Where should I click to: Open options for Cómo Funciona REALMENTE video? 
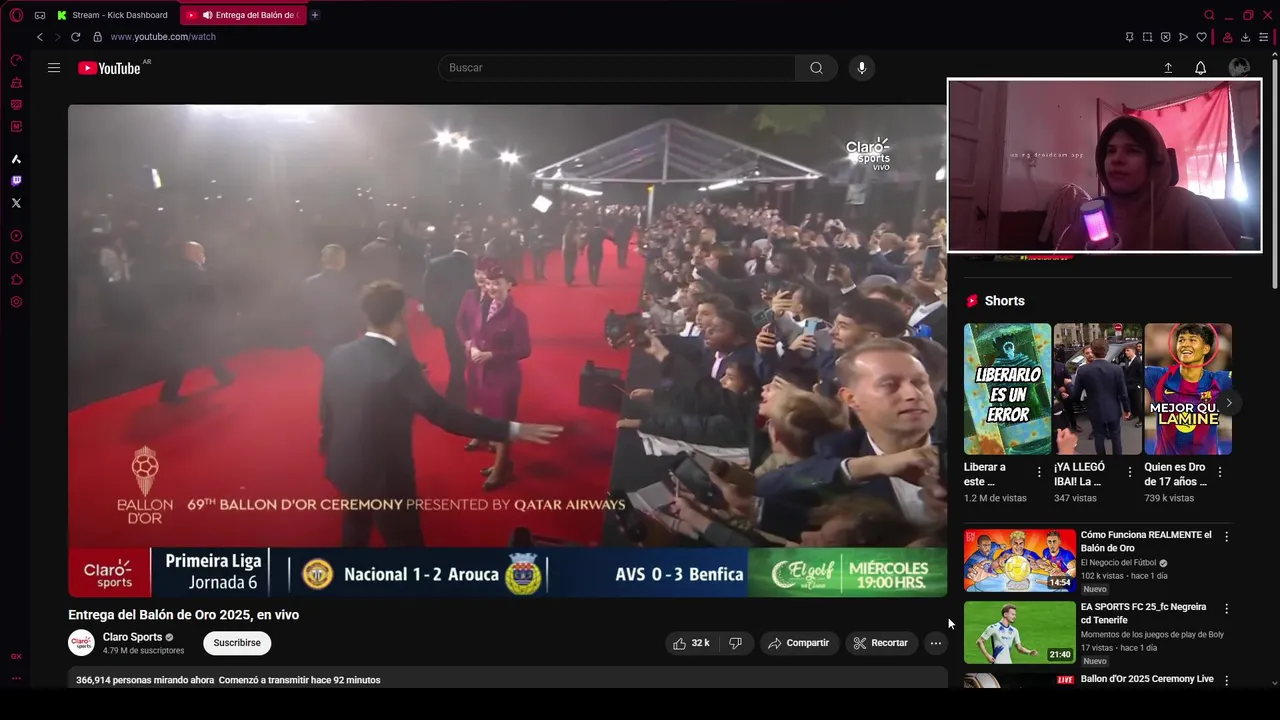[x=1227, y=537]
